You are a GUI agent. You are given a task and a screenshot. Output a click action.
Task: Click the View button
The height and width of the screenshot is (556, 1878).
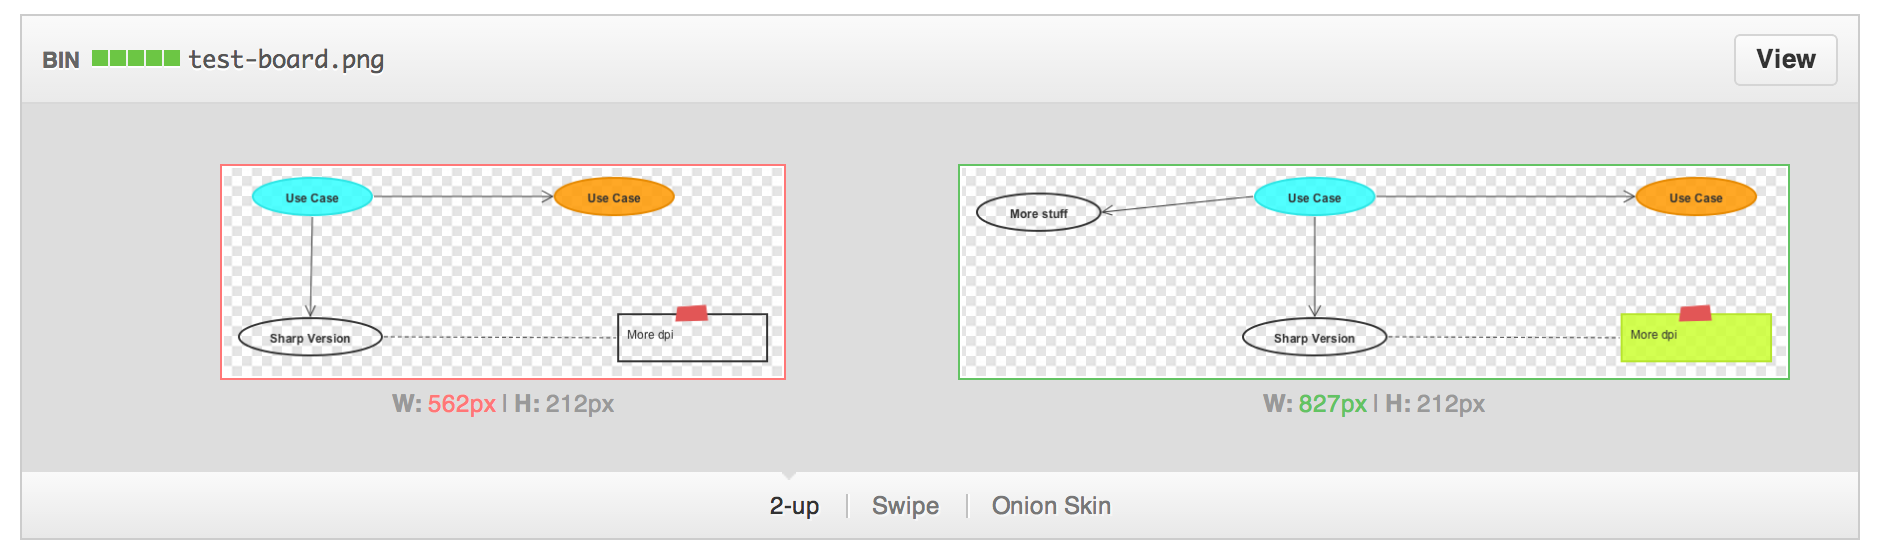(x=1785, y=60)
